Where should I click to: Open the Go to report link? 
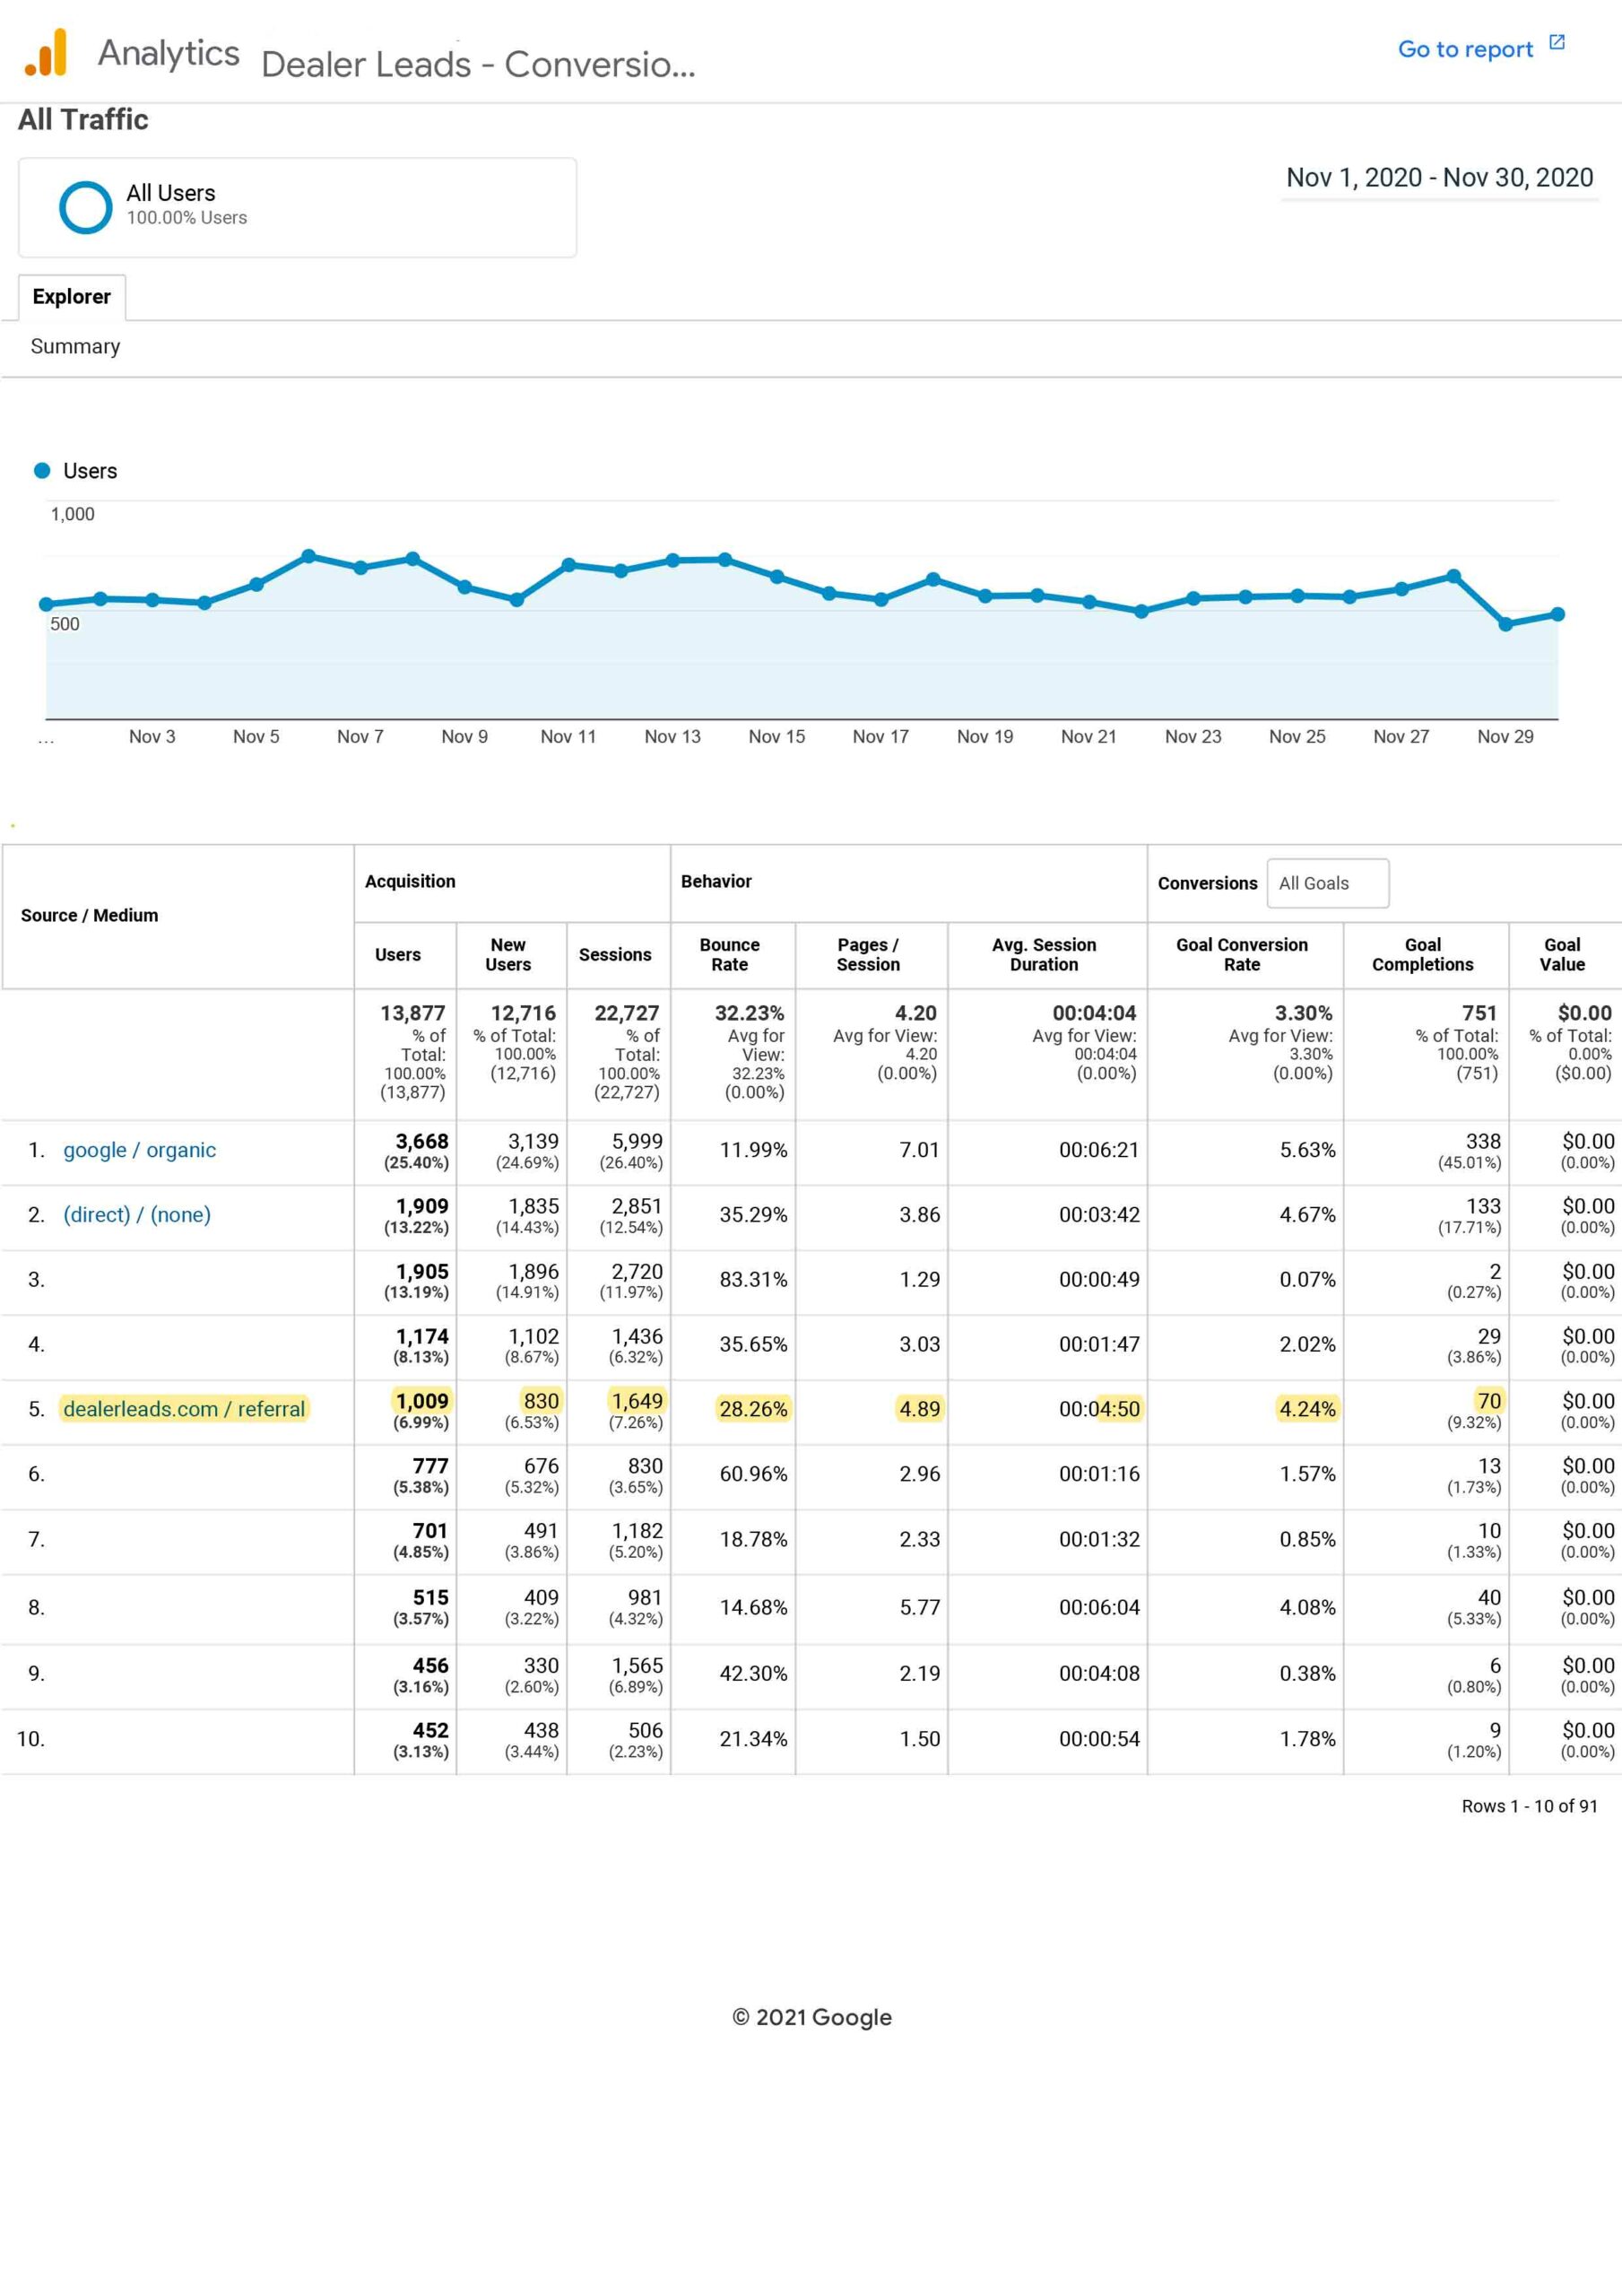[x=1464, y=49]
